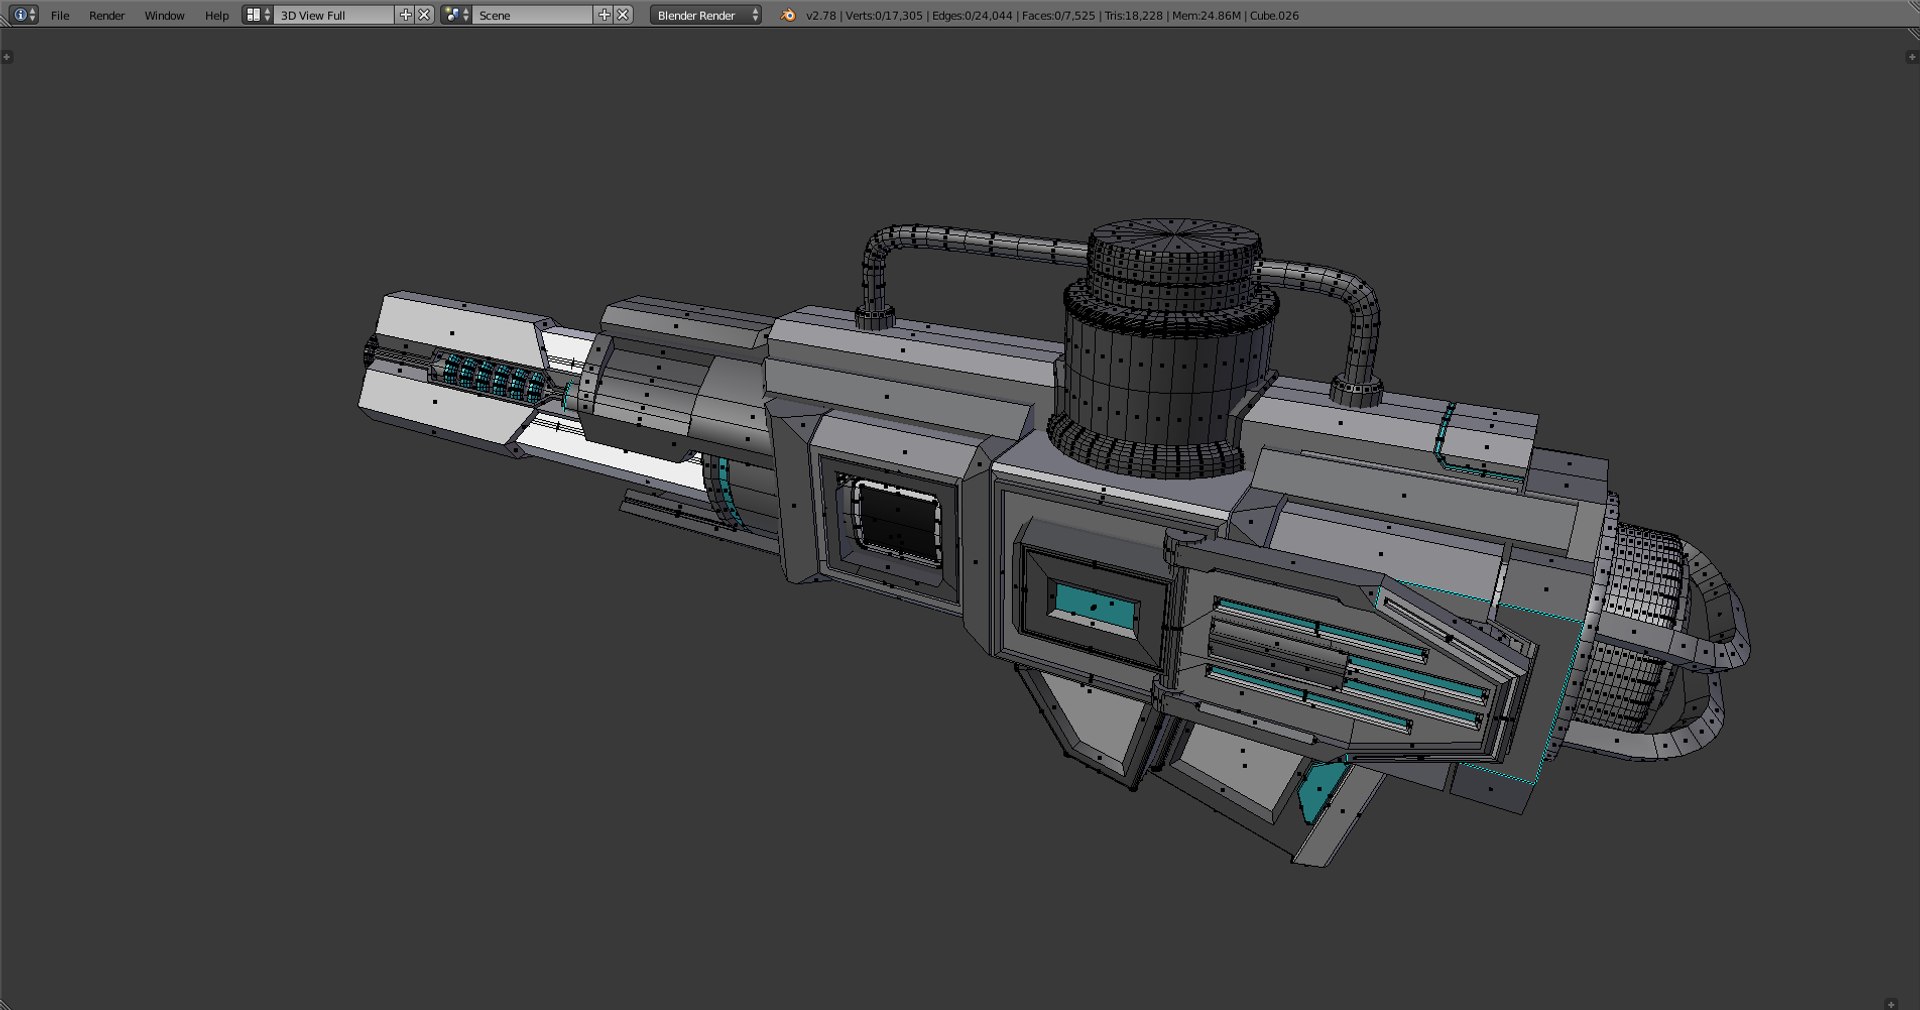Delete the current scene

point(623,15)
